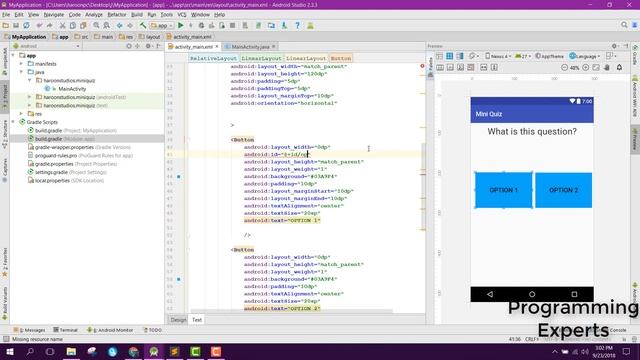Click the #03A9F4 gutter swatch on line 44
Image resolution: width=640 pixels, height=360 pixels.
coord(179,177)
